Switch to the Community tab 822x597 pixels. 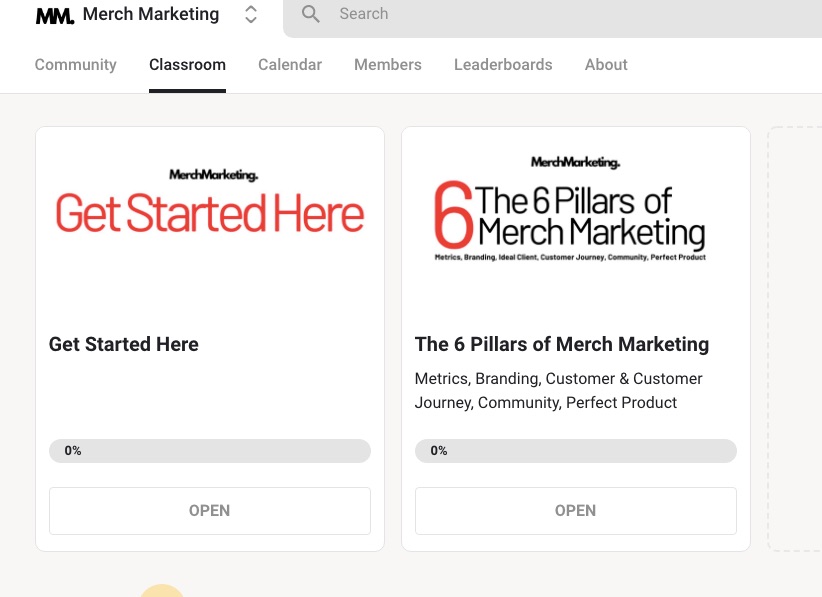pos(76,65)
